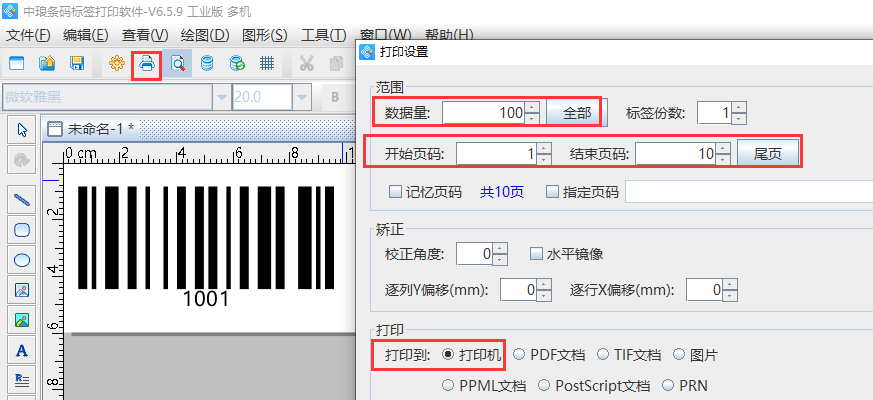Increase 开始页码 with the up arrow
The width and height of the screenshot is (873, 400).
[x=544, y=149]
